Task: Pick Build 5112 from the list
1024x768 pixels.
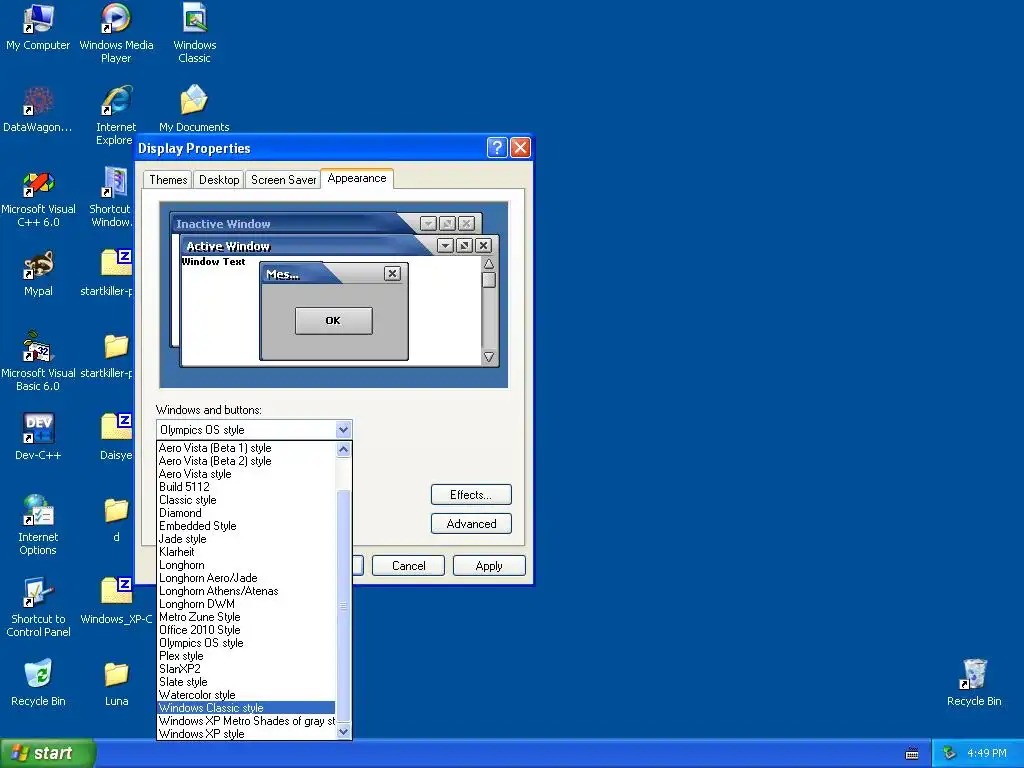Action: click(x=246, y=487)
